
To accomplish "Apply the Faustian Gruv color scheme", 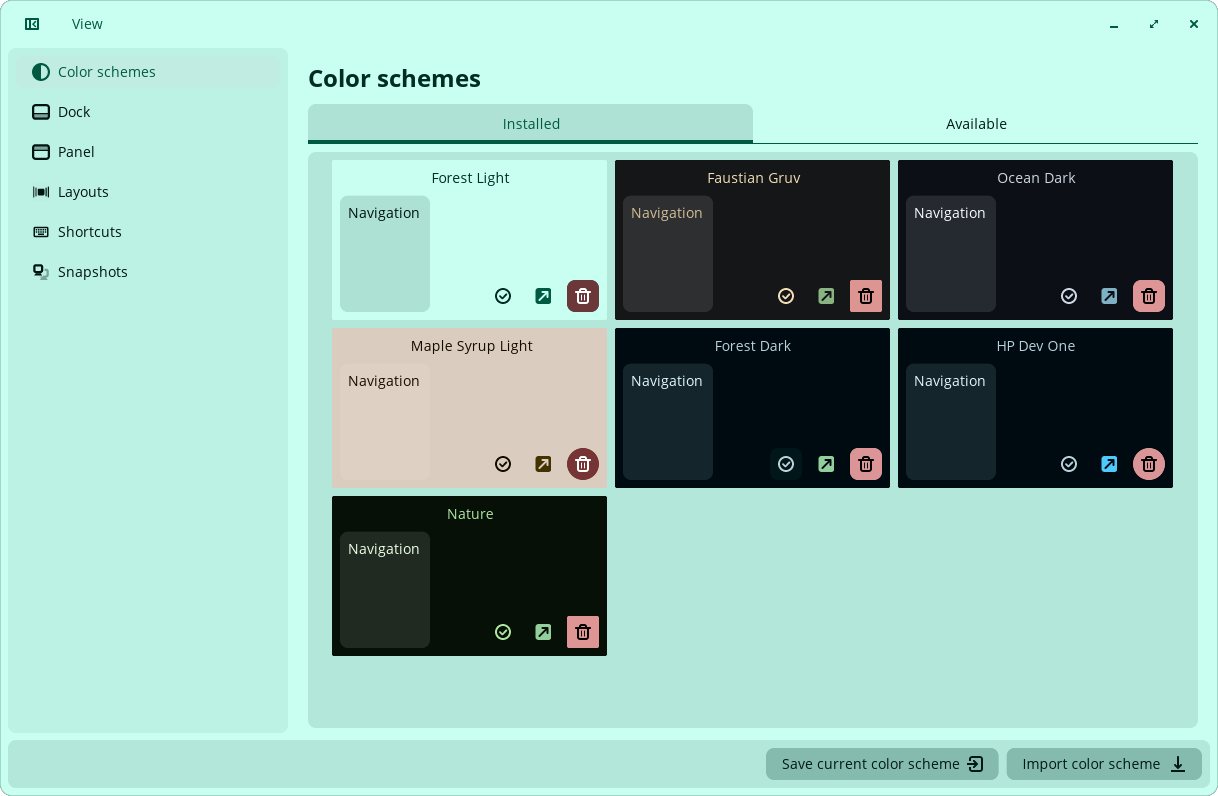I will 786,296.
